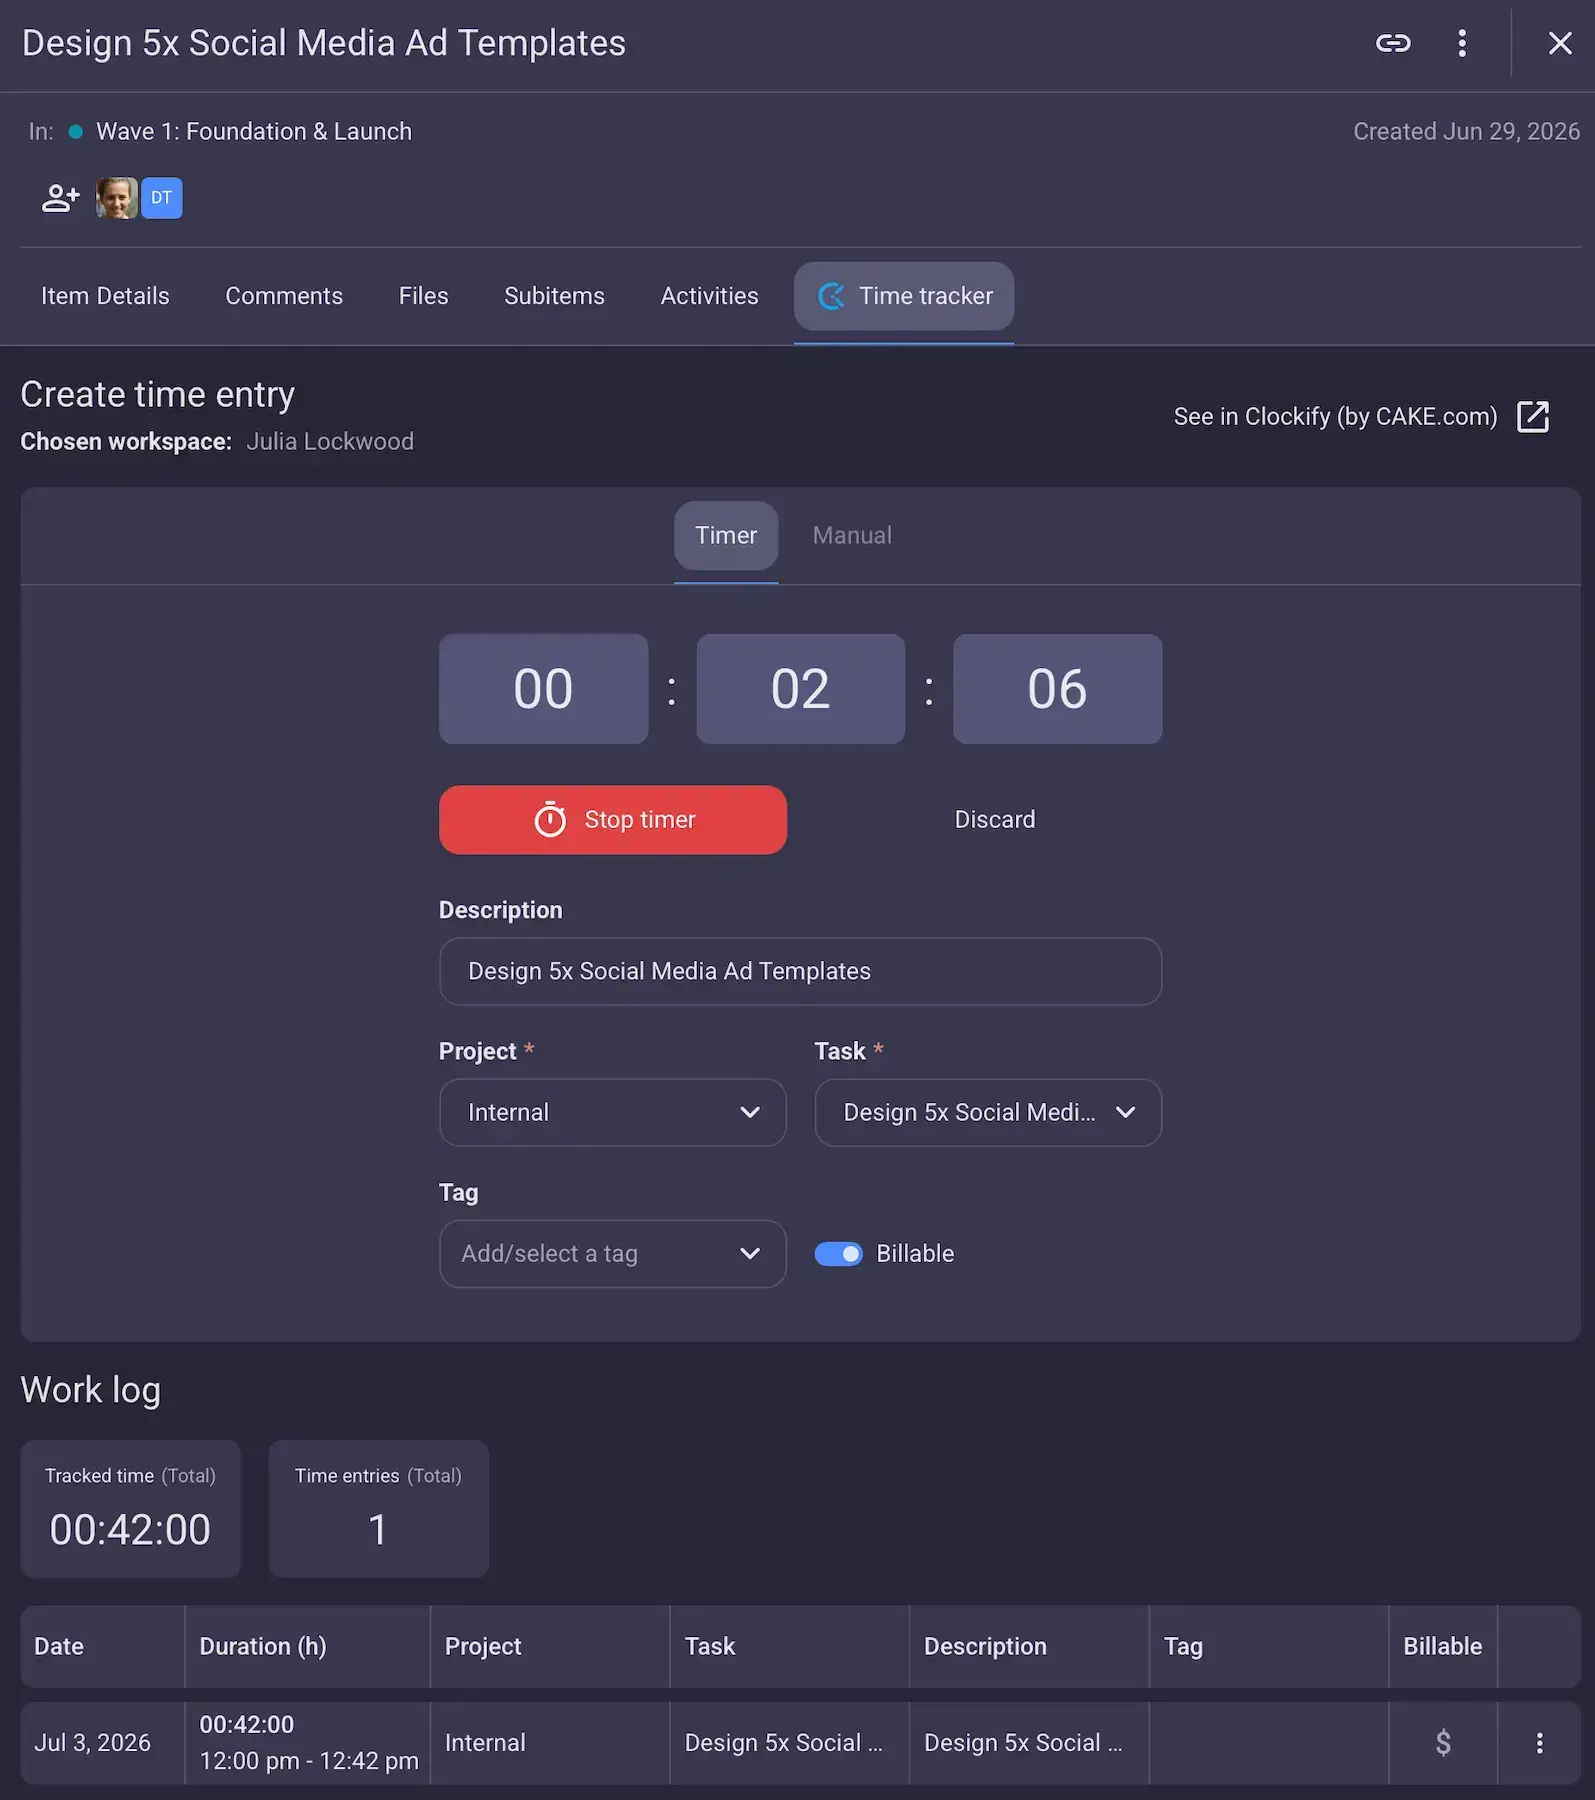
Task: Stop the running timer
Action: 613,820
